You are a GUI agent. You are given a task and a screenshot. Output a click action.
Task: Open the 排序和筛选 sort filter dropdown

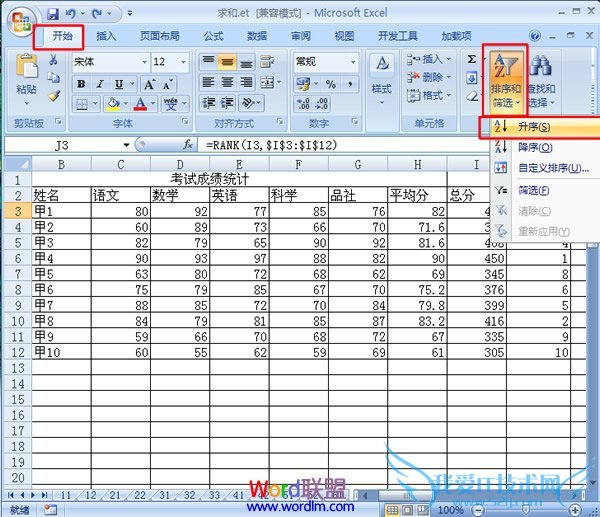[x=505, y=81]
